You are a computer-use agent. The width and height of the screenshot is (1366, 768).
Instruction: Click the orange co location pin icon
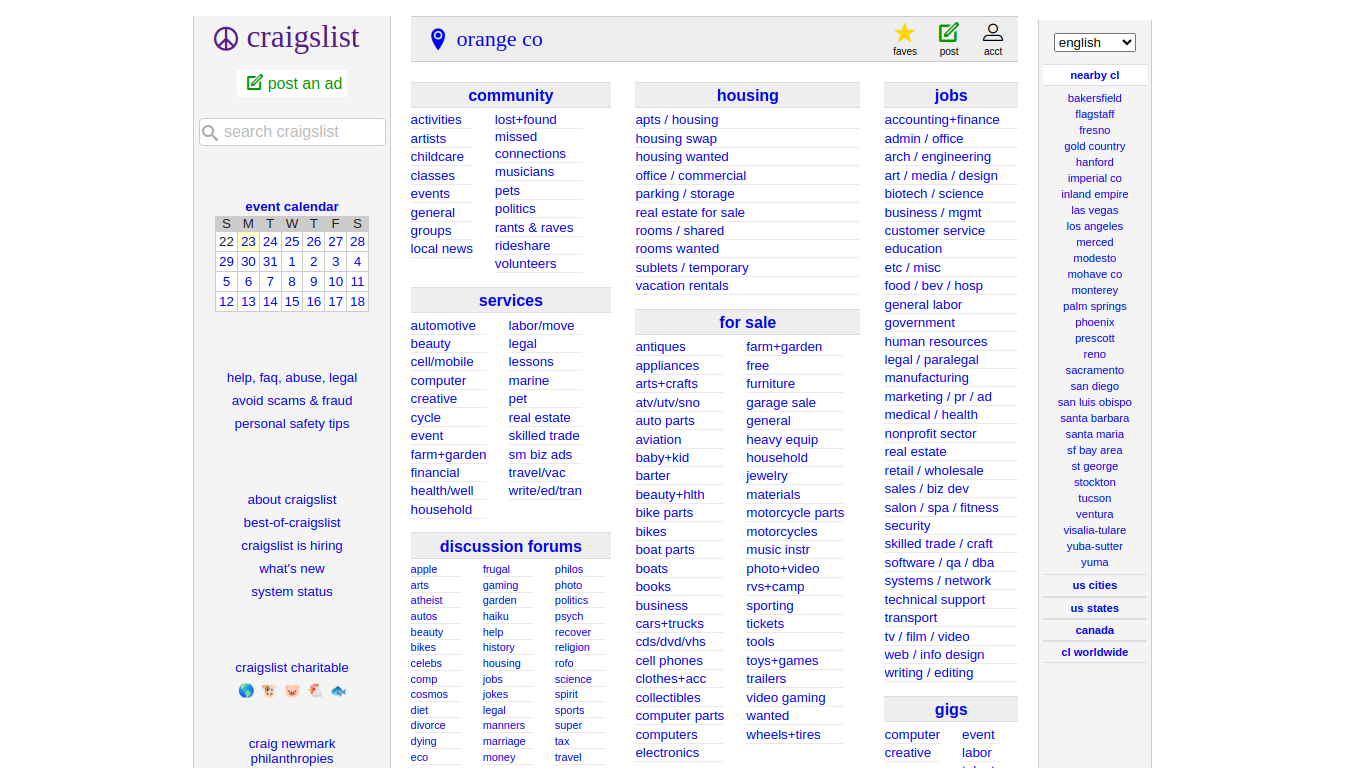click(437, 39)
